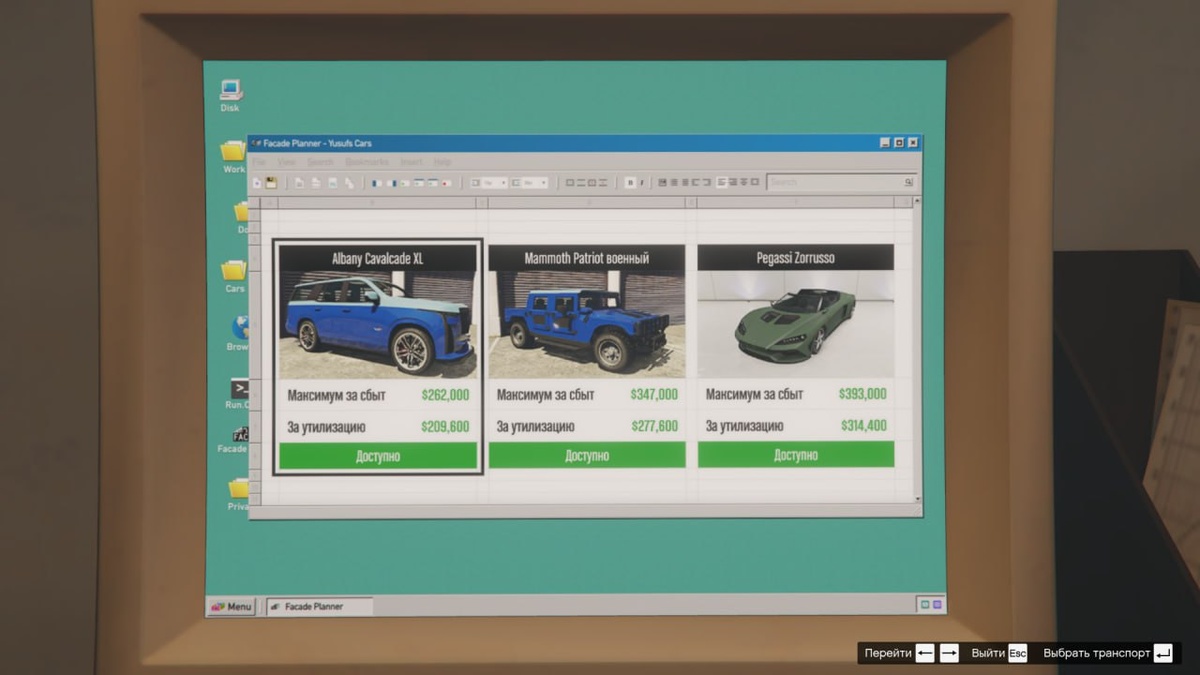Toggle Bold formatting in toolbar
This screenshot has height=675, width=1200.
point(630,183)
